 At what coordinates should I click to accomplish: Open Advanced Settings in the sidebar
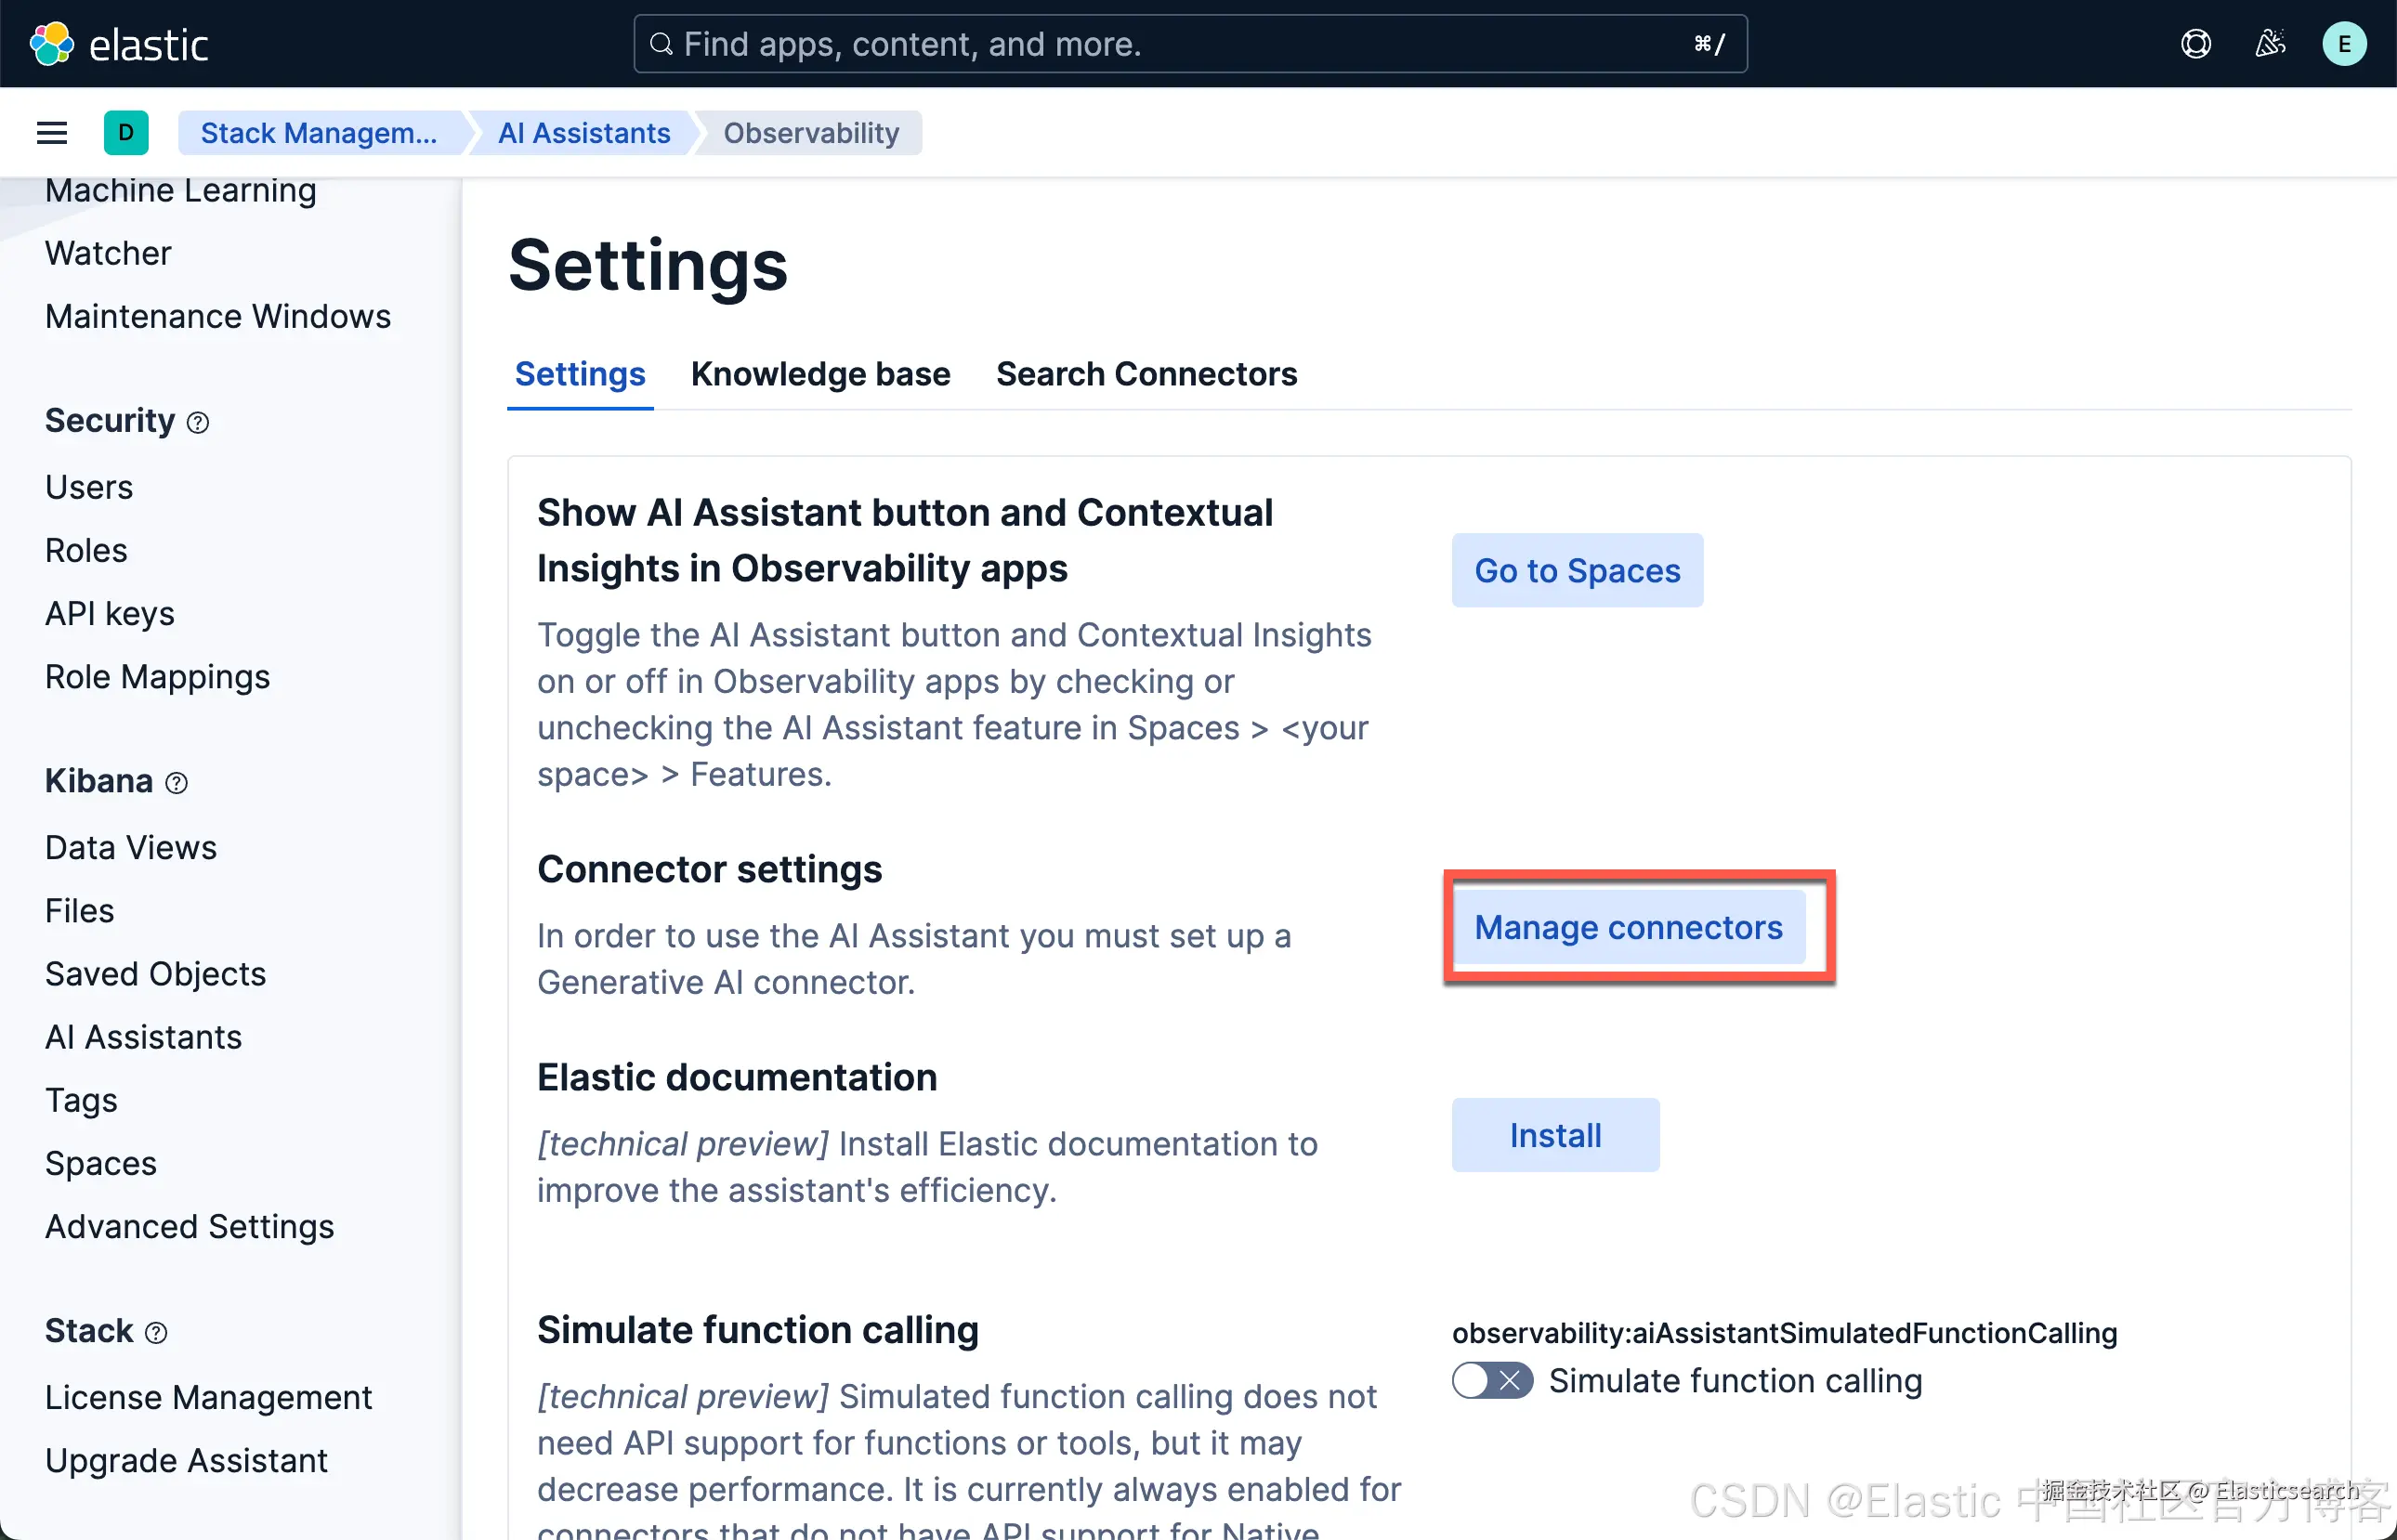(x=189, y=1226)
